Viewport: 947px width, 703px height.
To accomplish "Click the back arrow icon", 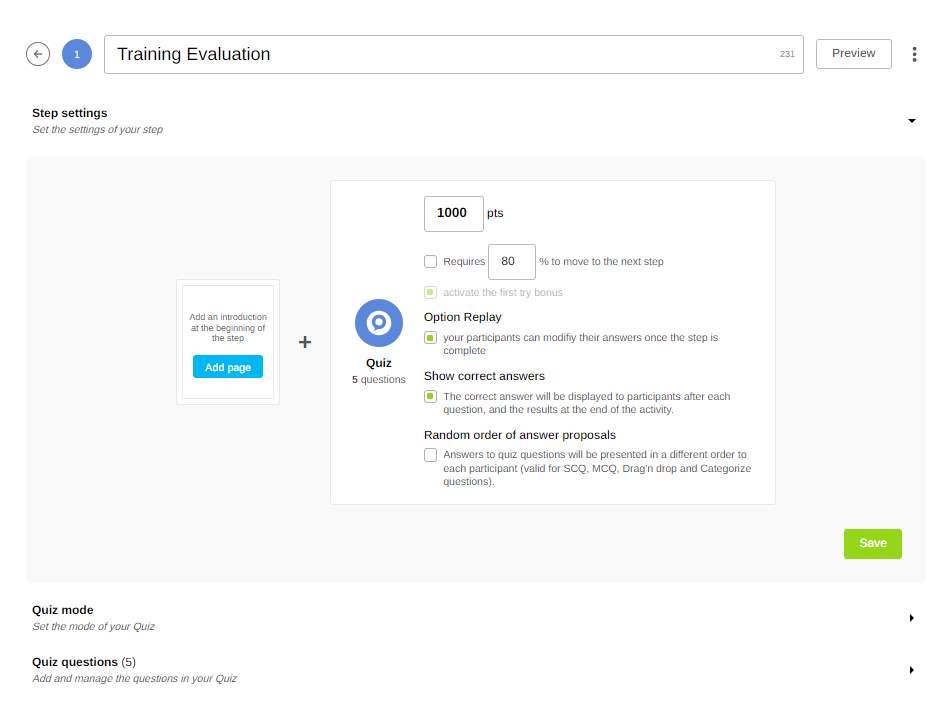I will pyautogui.click(x=38, y=54).
